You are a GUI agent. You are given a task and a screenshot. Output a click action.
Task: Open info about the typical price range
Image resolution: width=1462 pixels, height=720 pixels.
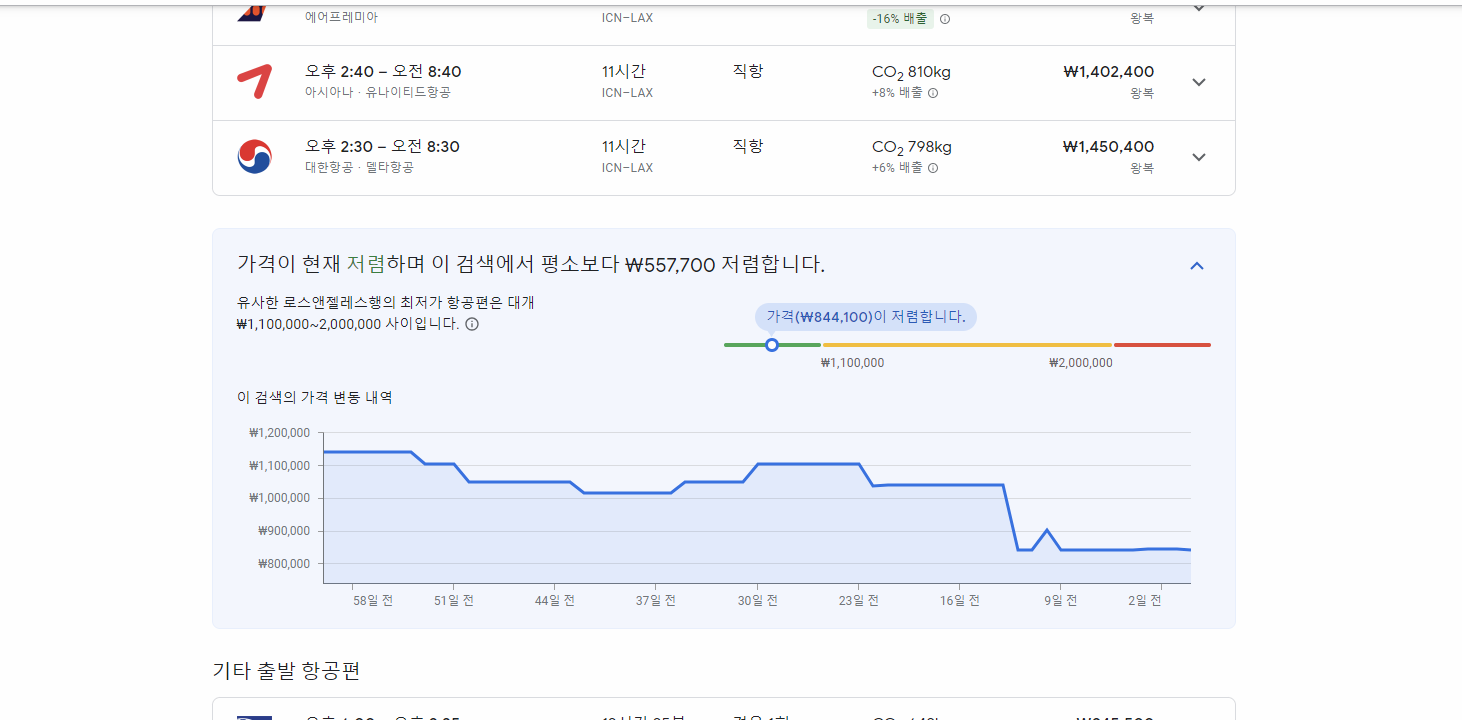pos(471,324)
